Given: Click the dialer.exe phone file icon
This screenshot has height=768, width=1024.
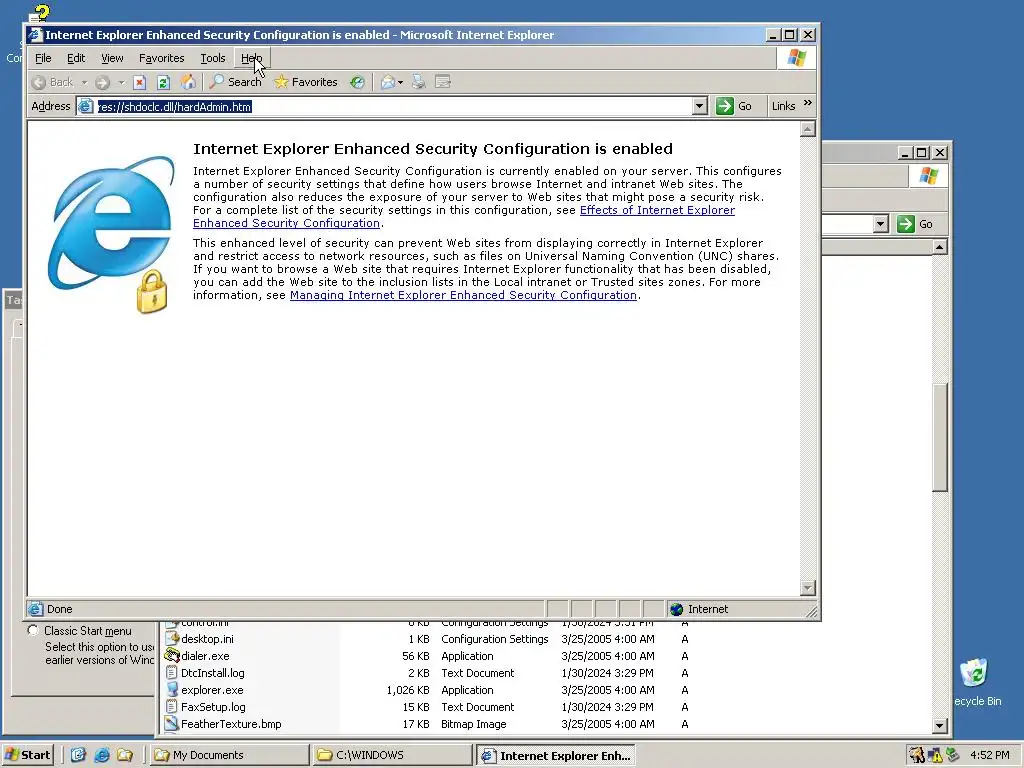Looking at the screenshot, I should coord(172,655).
